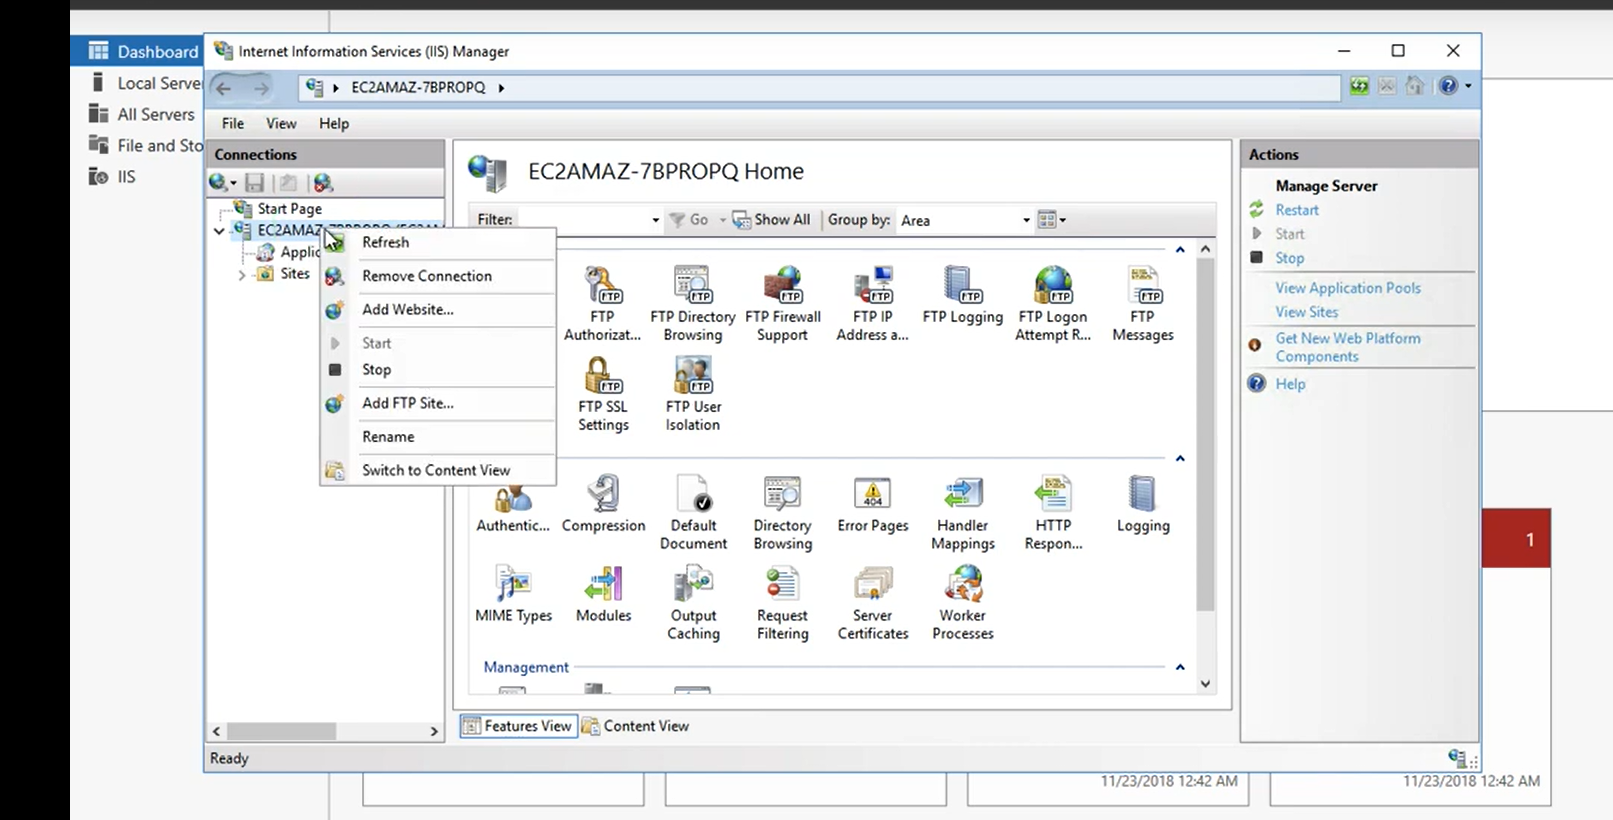Collapse the IIS features group
Screen dimensions: 1613x820
point(1180,459)
